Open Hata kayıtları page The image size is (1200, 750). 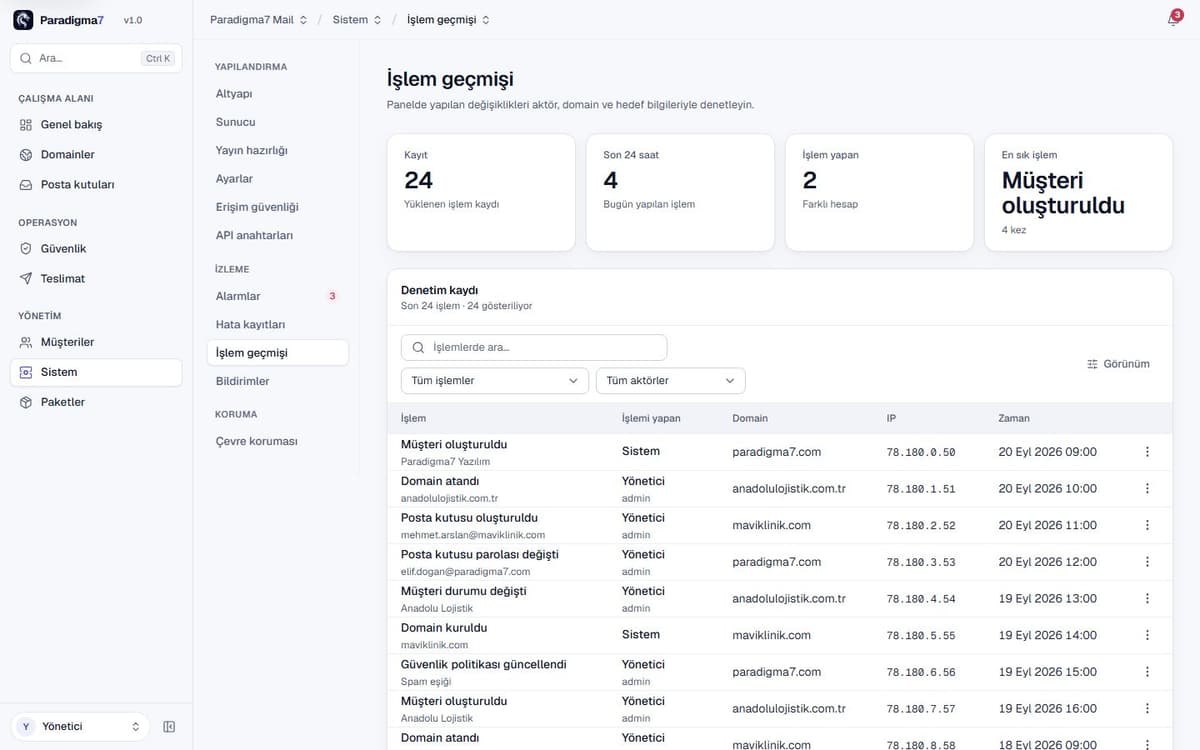coord(278,325)
